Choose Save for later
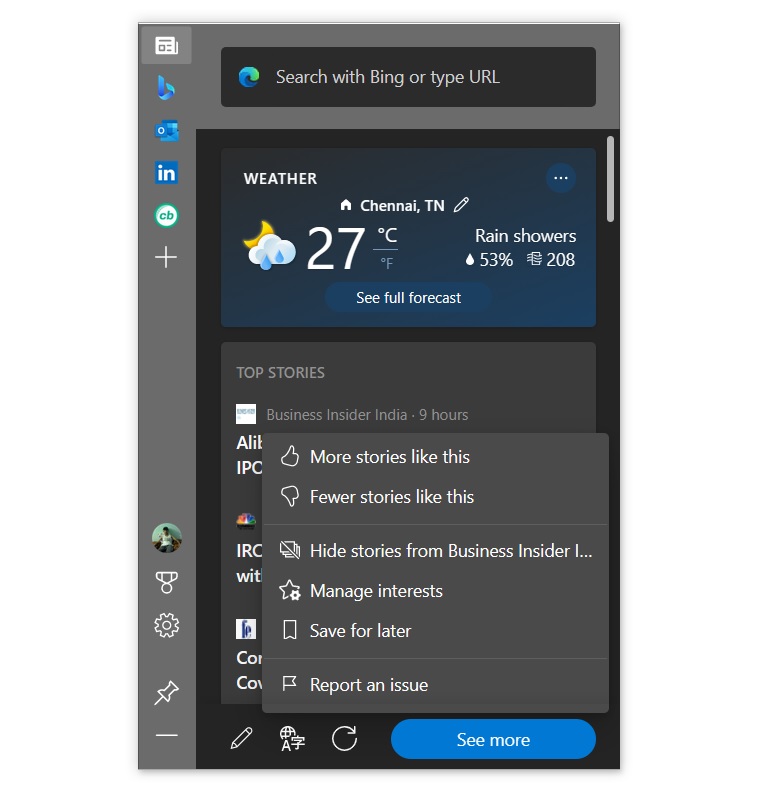Image resolution: width=759 pixels, height=789 pixels. point(436,631)
